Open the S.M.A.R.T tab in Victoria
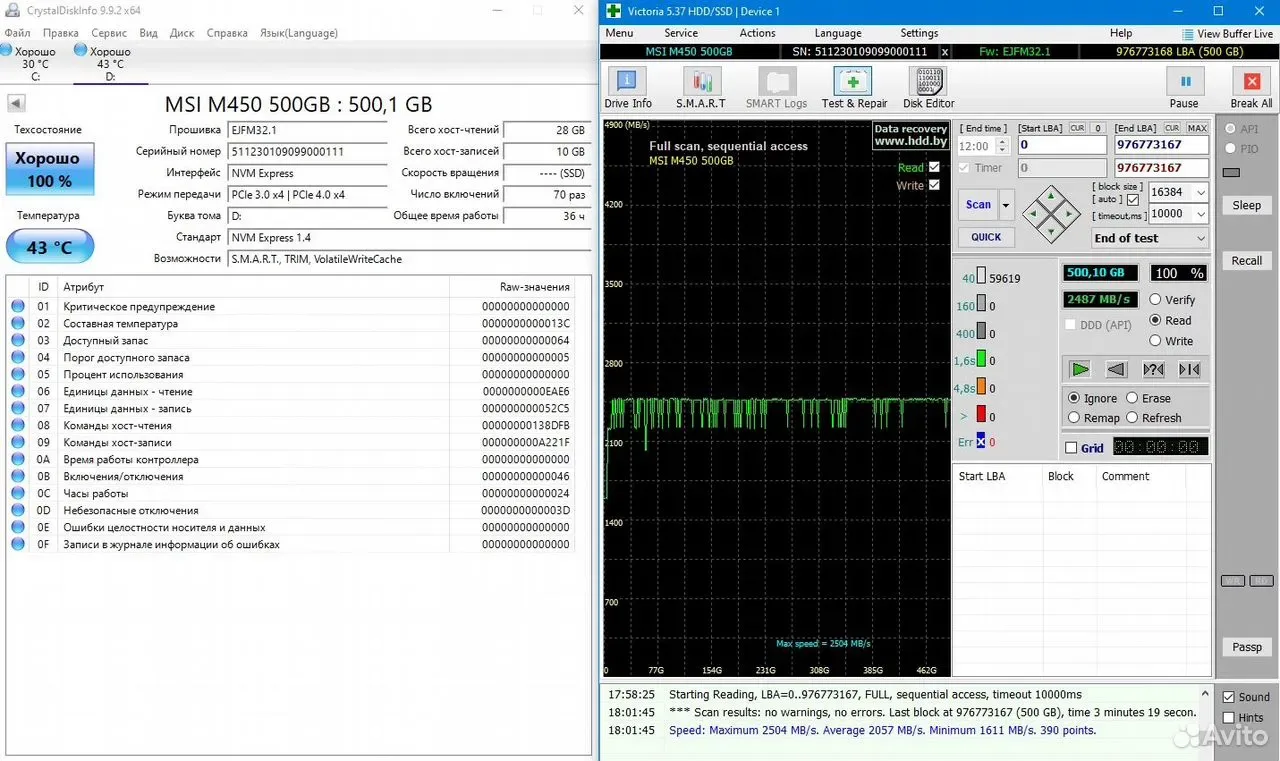Image resolution: width=1280 pixels, height=761 pixels. (702, 88)
